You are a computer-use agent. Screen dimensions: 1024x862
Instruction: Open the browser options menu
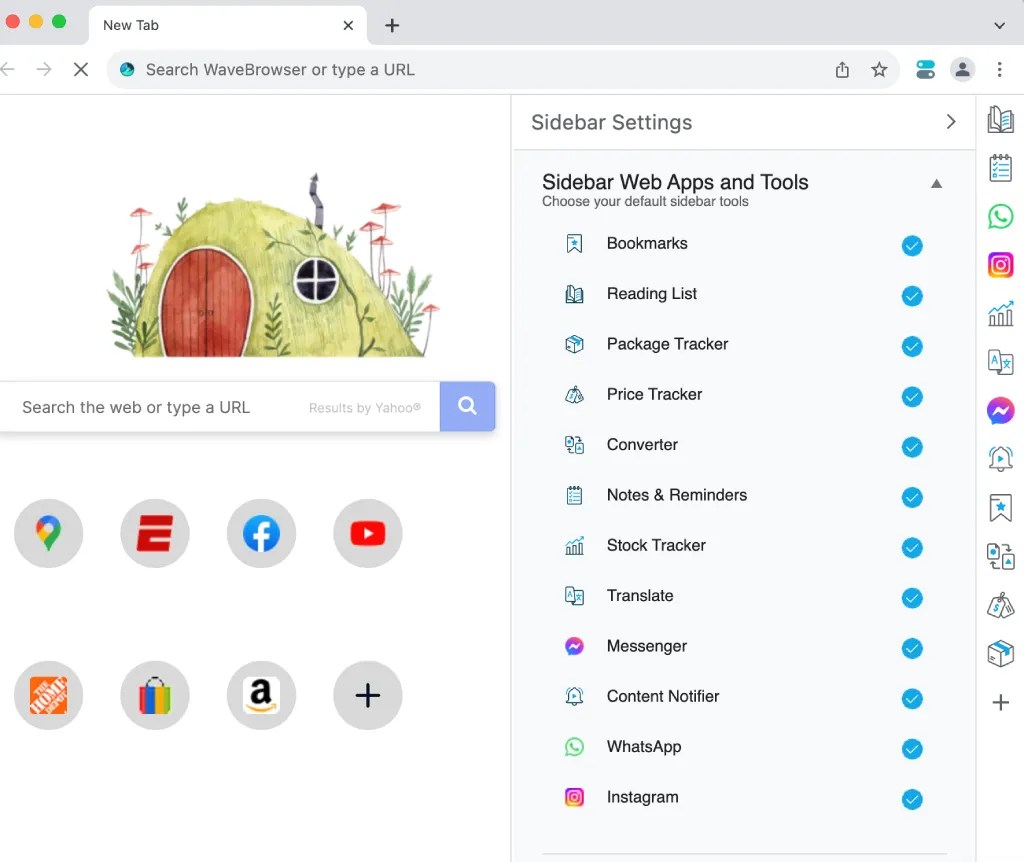(999, 69)
